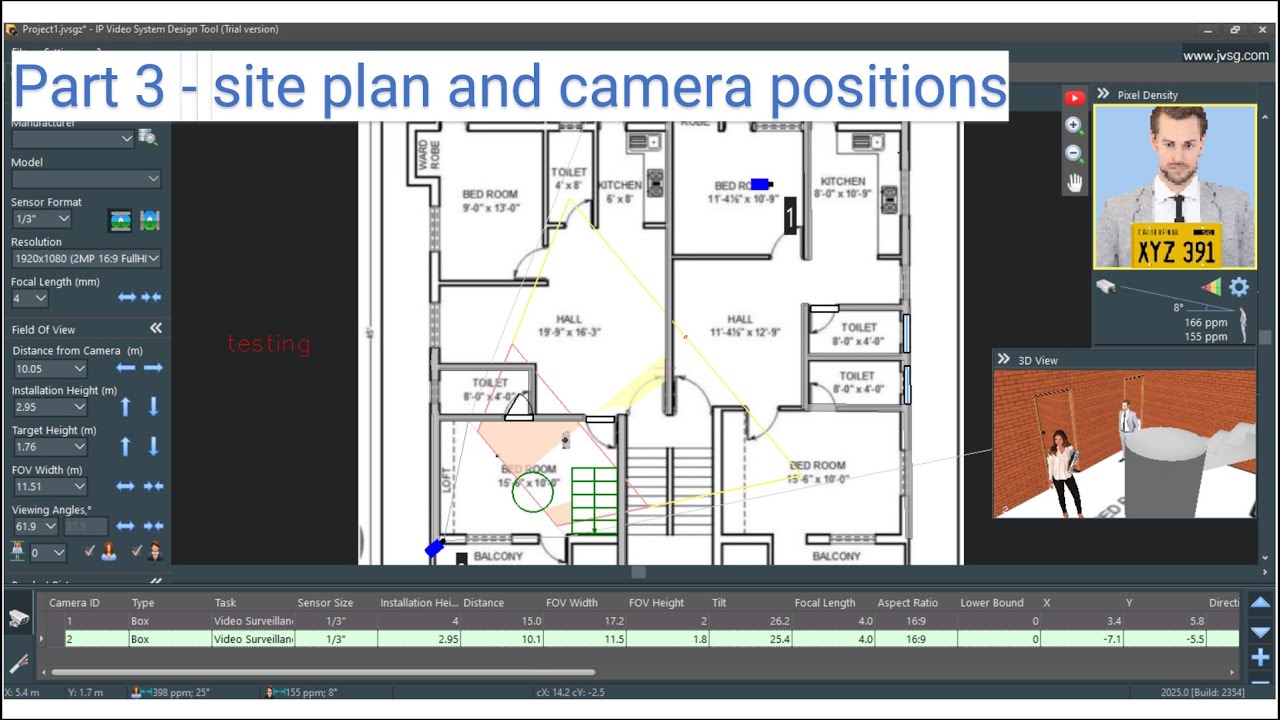Viewport: 1280px width, 720px height.
Task: Click the person height icon beside 0 dropdown
Action: coord(17,551)
